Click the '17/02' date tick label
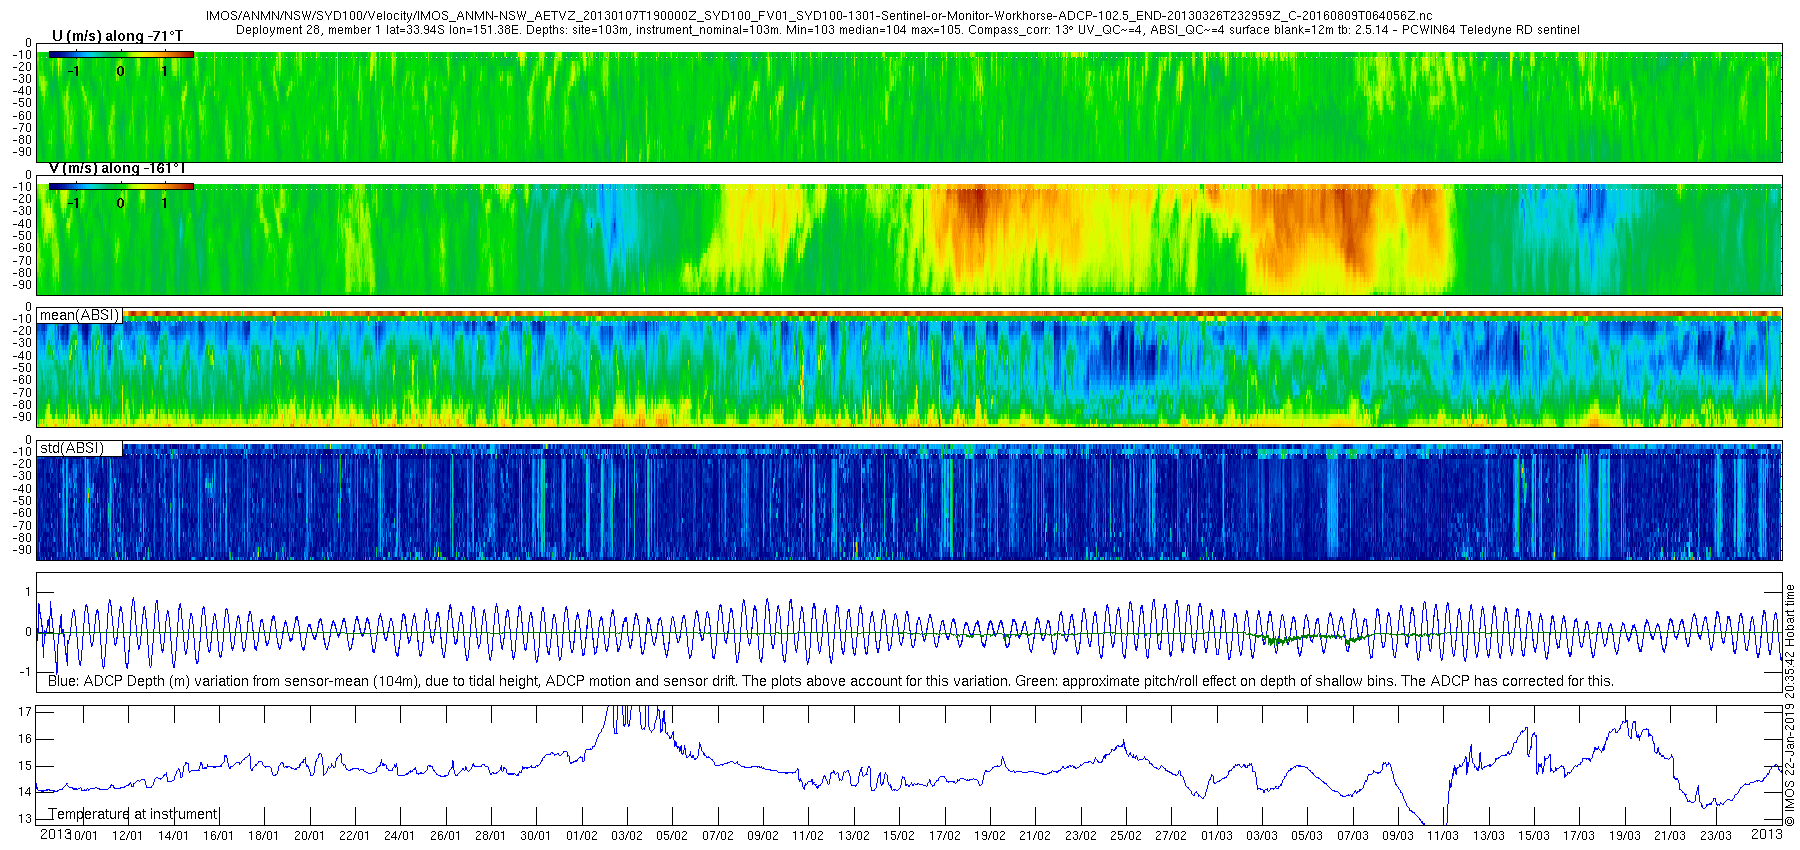 pos(944,836)
